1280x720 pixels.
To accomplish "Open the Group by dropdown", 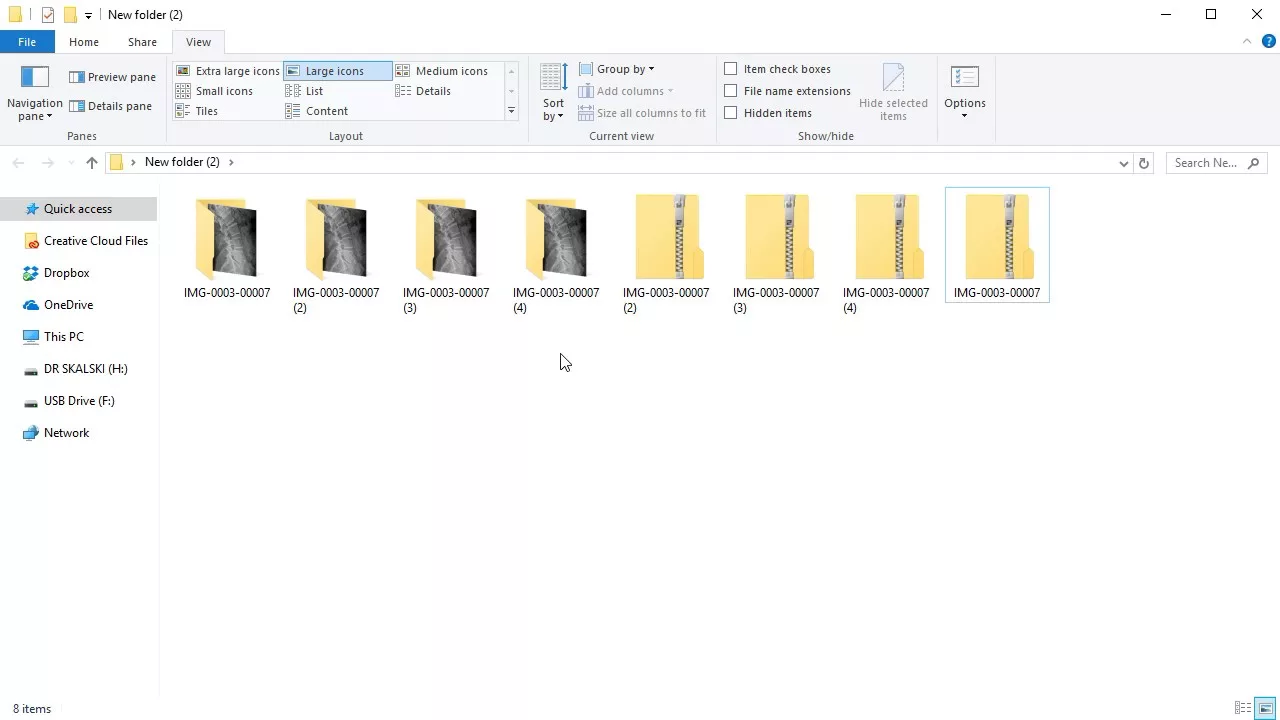I will click(620, 68).
